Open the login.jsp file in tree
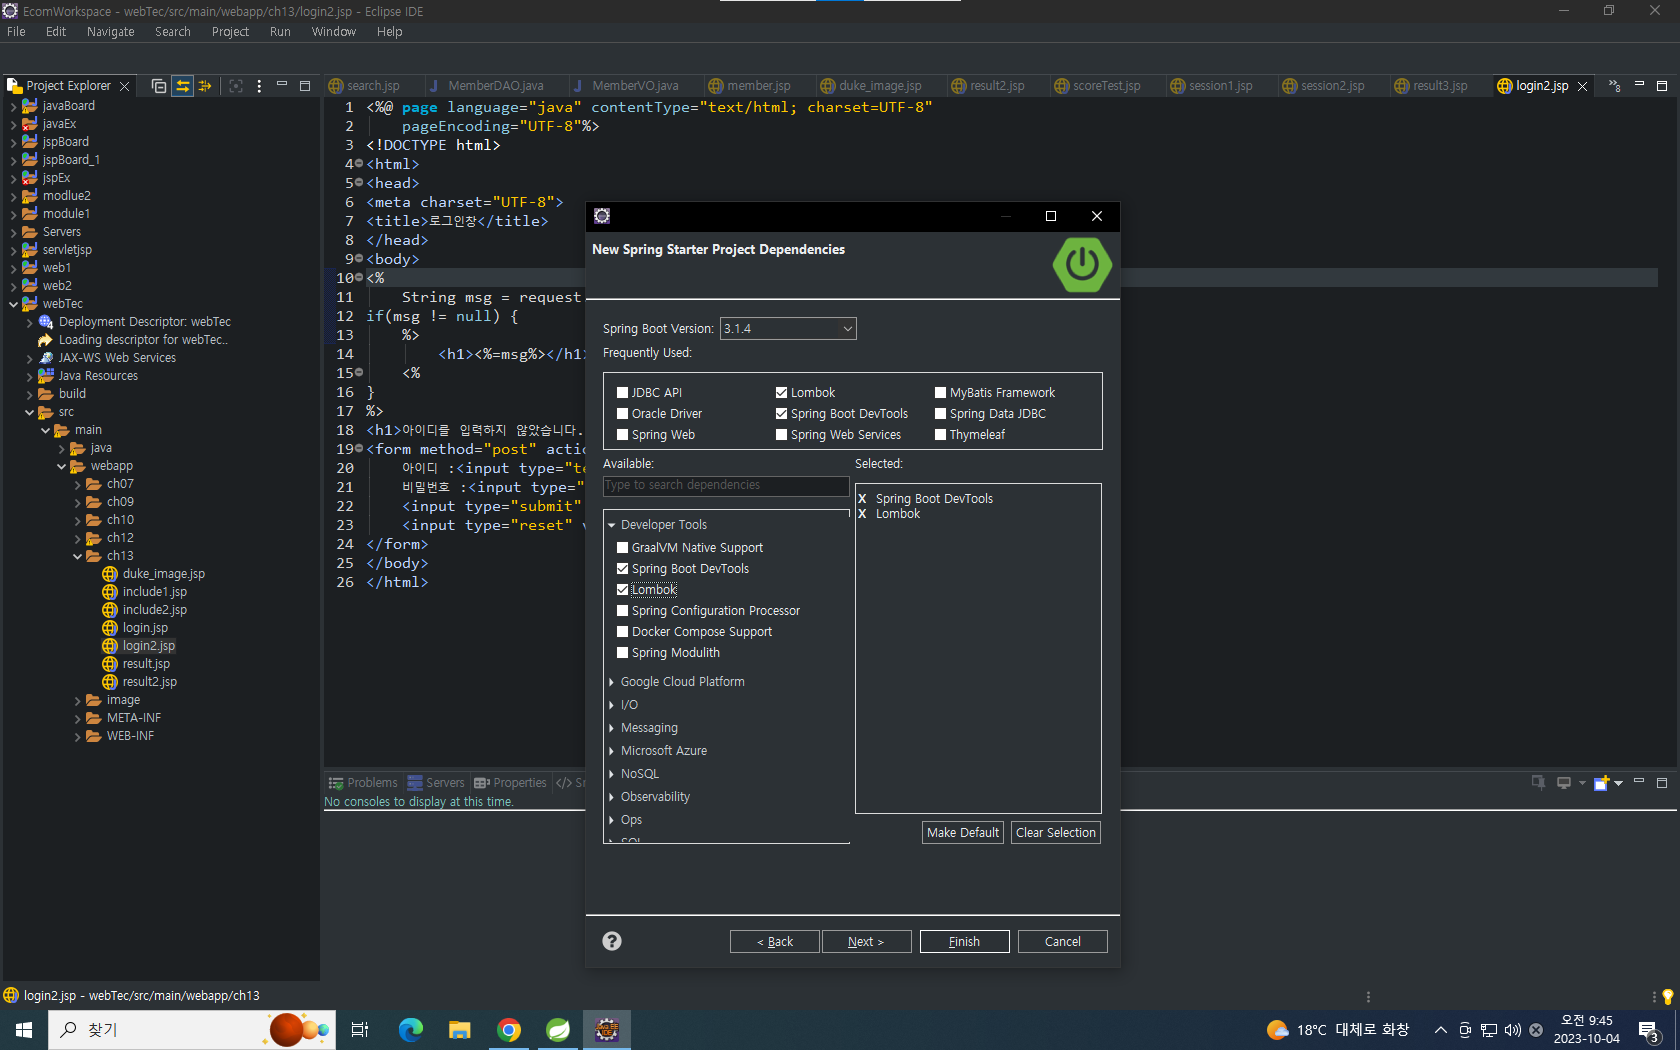The image size is (1680, 1050). pyautogui.click(x=145, y=628)
